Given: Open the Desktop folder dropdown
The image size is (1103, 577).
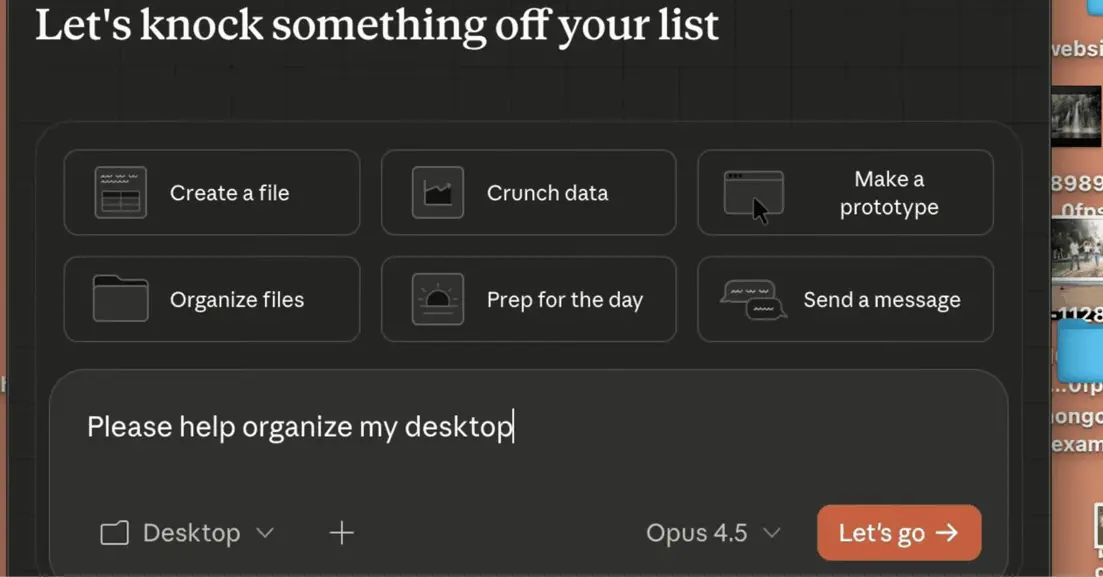Looking at the screenshot, I should (187, 533).
